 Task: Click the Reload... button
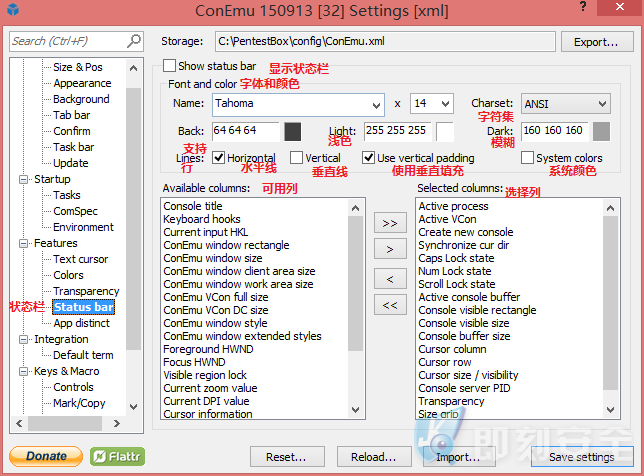pyautogui.click(x=374, y=457)
